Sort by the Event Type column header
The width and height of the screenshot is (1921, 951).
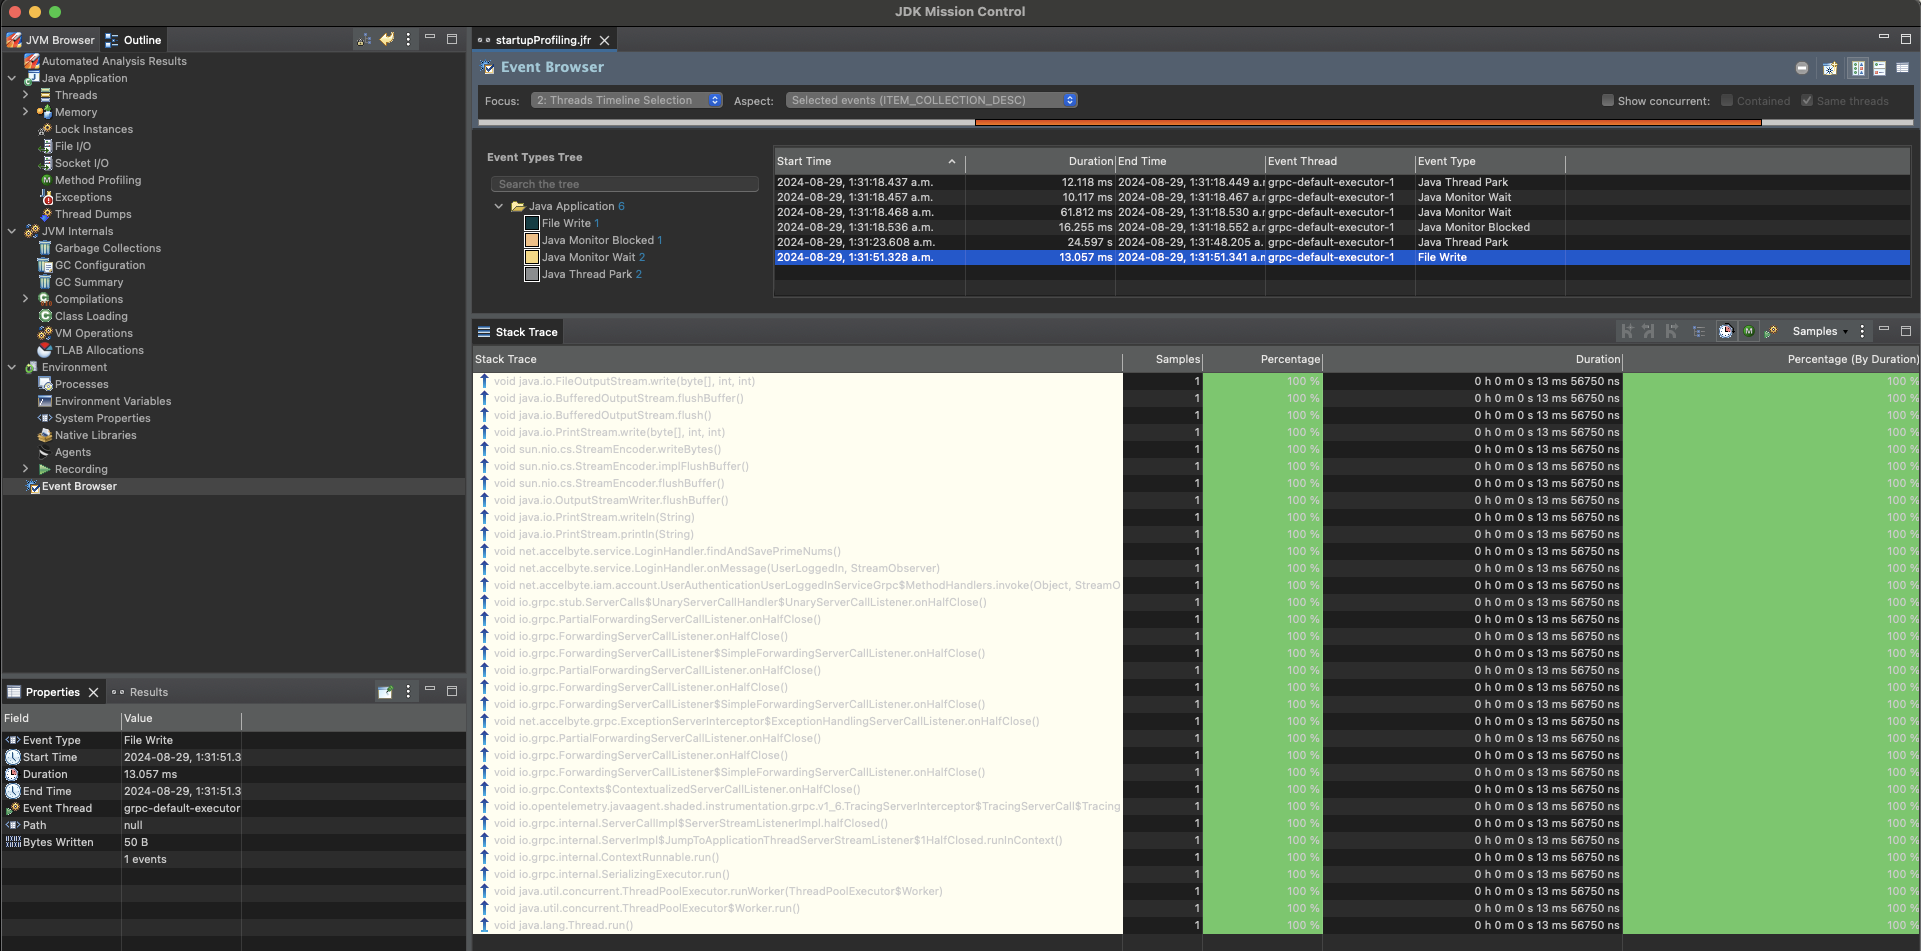[1490, 161]
